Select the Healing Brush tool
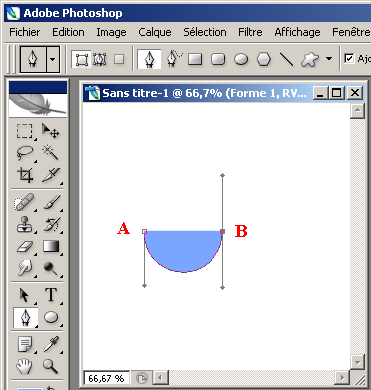 pos(25,203)
